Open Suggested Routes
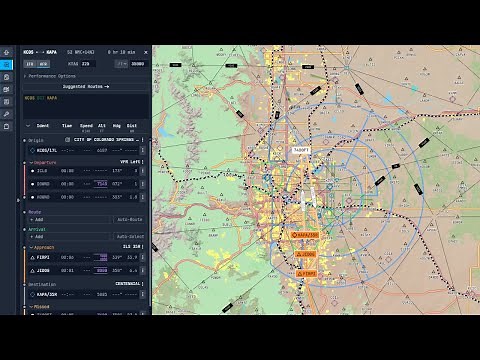 [x=86, y=87]
